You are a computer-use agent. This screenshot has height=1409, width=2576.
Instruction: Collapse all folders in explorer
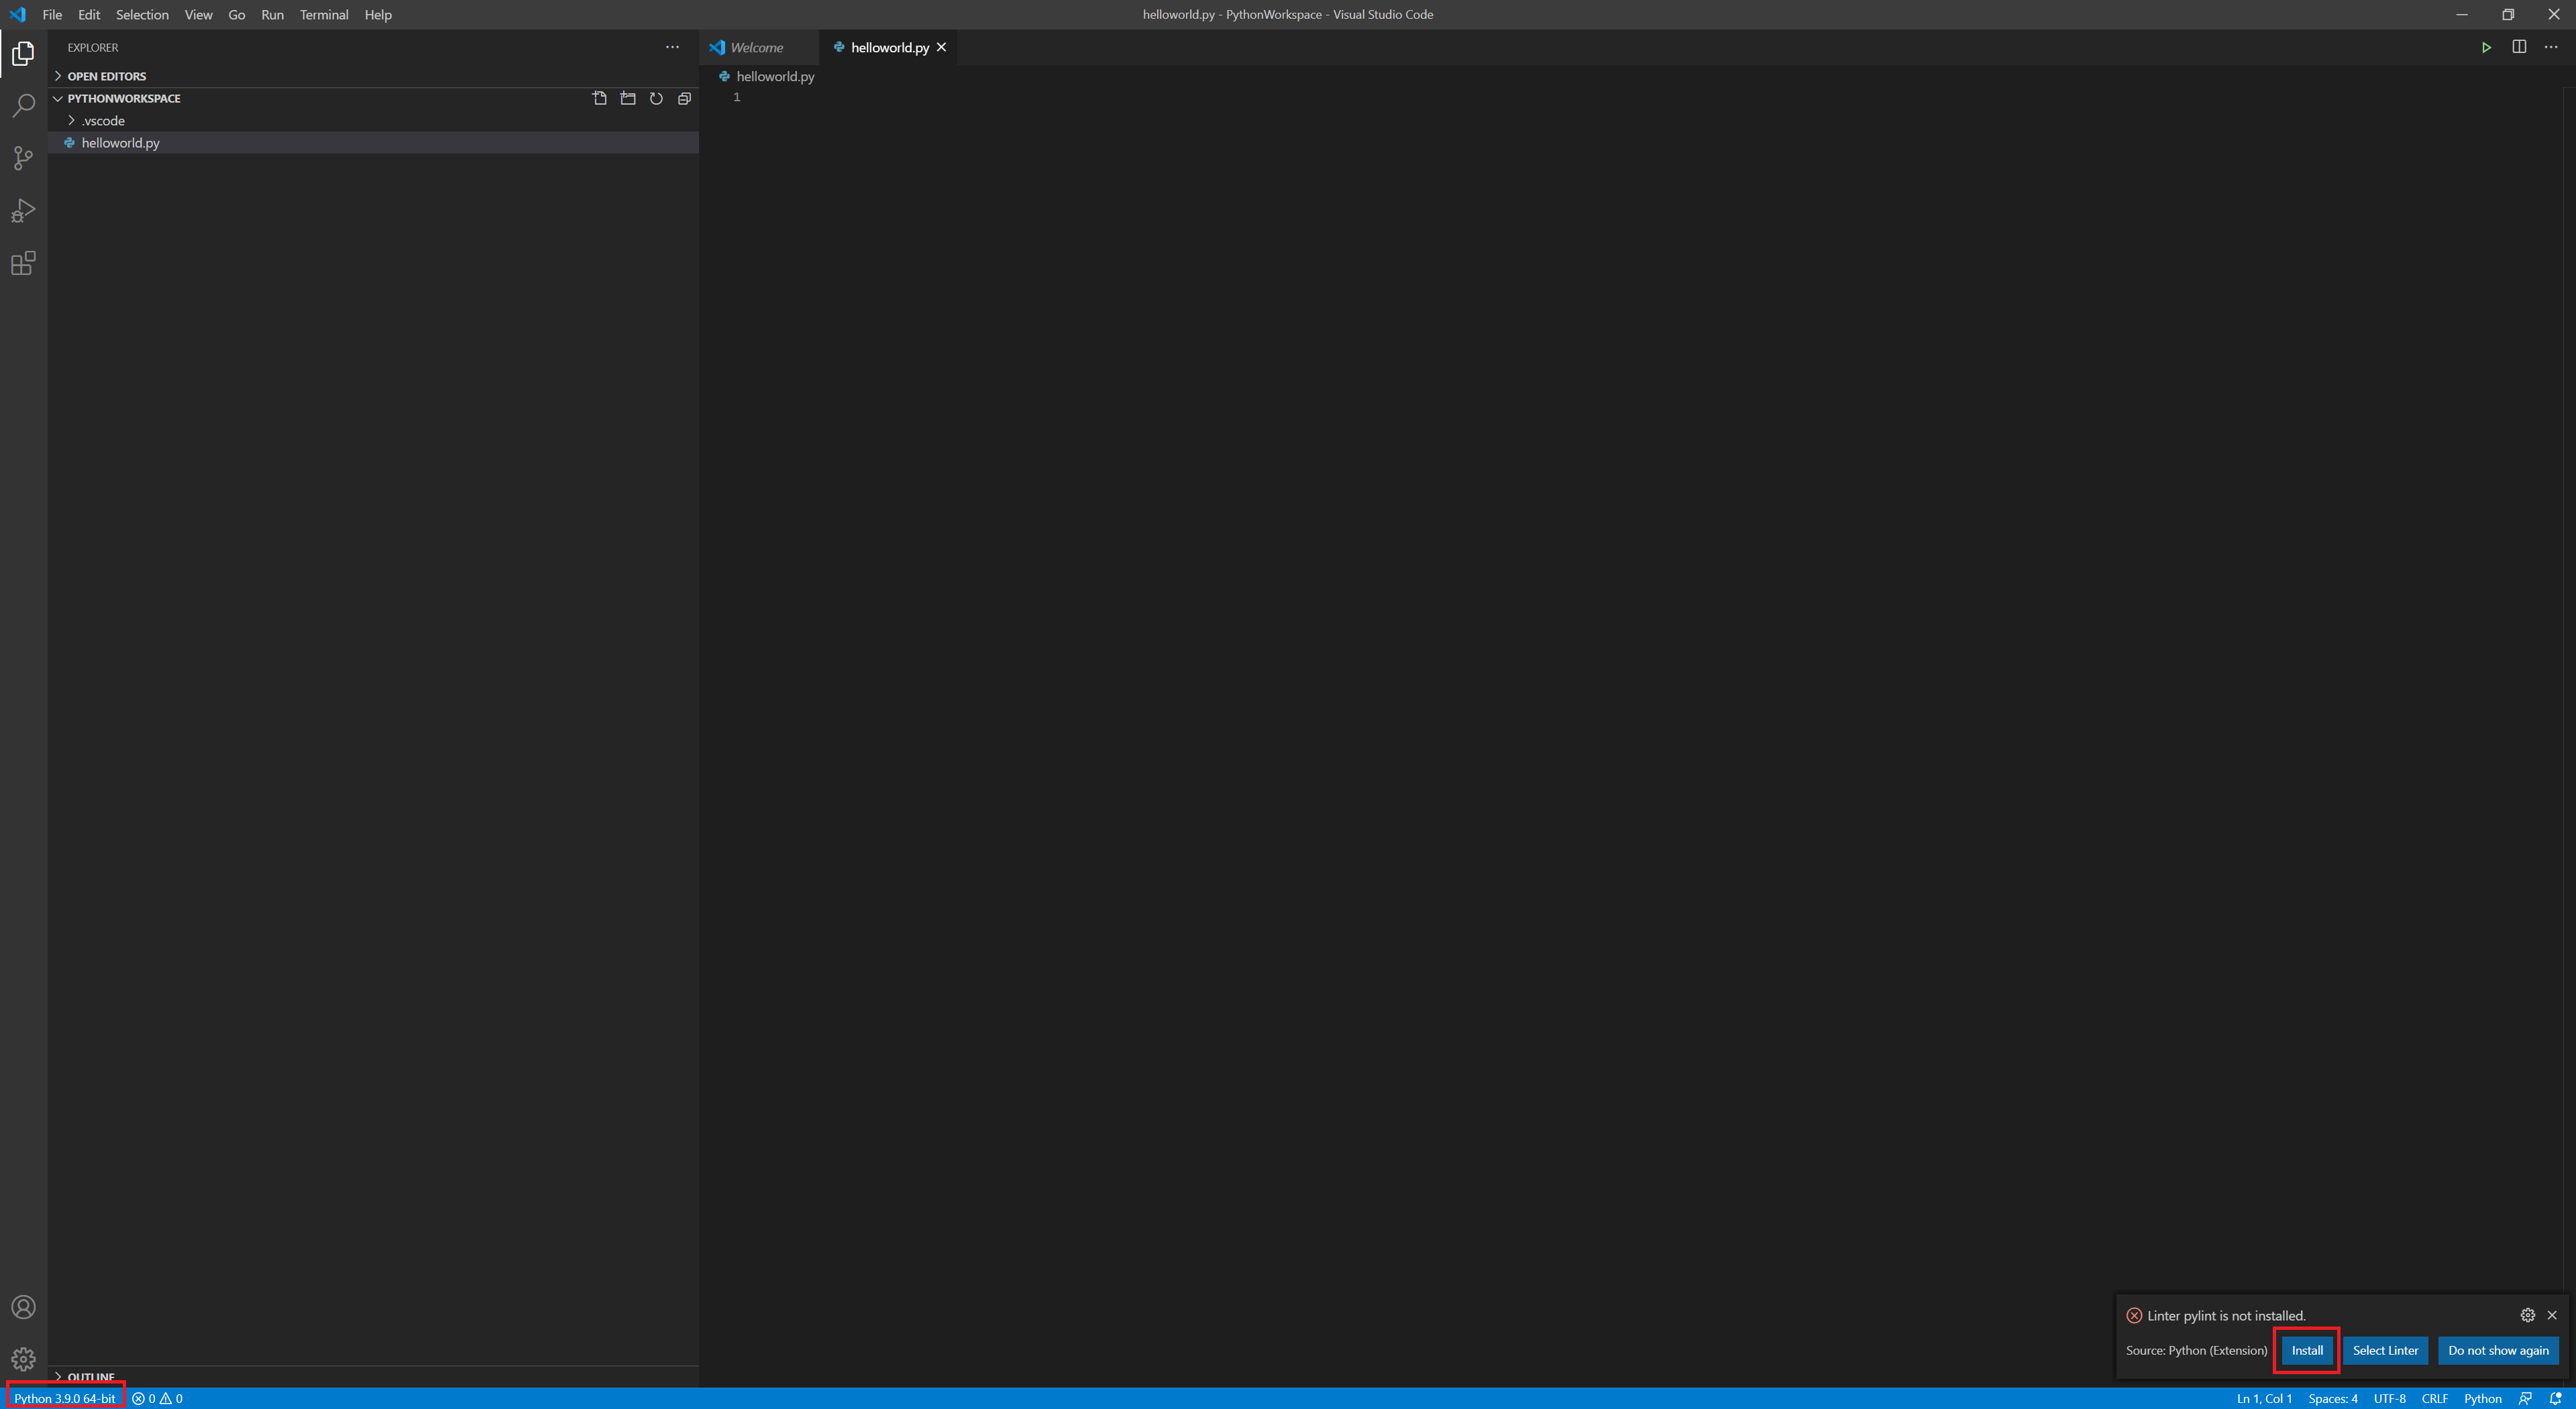click(684, 98)
